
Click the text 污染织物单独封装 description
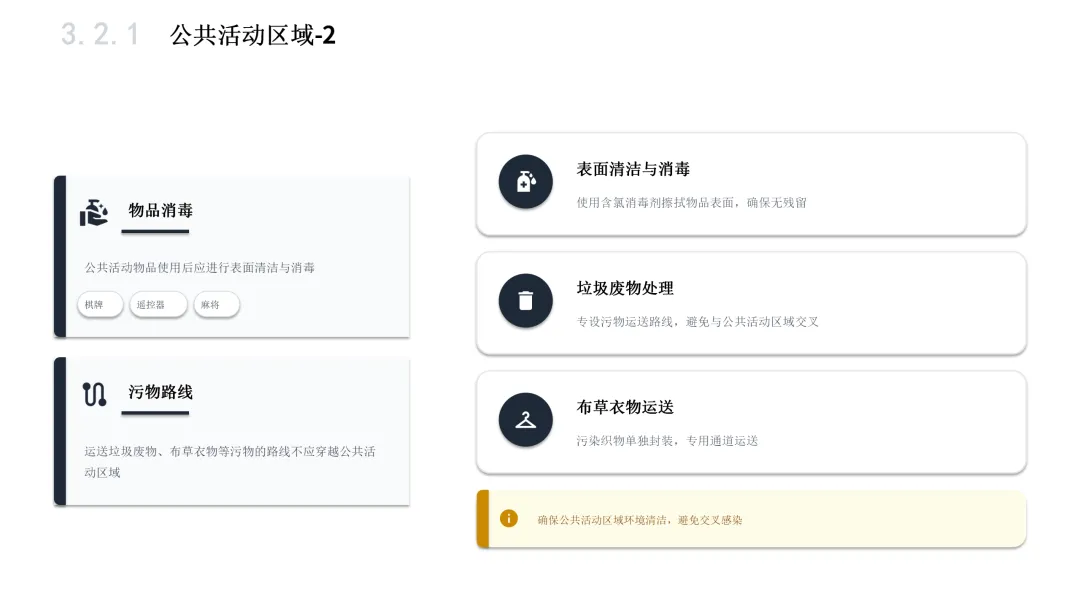coord(625,441)
